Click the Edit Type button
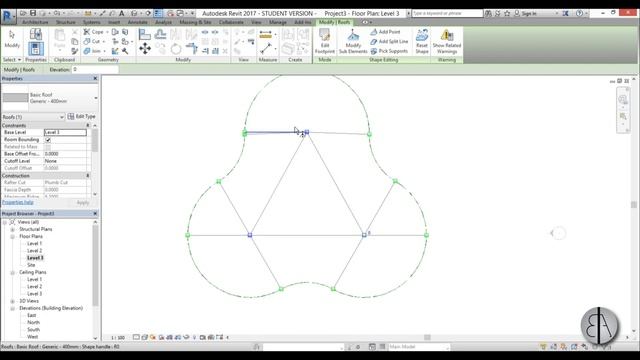The height and width of the screenshot is (360, 640). pyautogui.click(x=82, y=116)
